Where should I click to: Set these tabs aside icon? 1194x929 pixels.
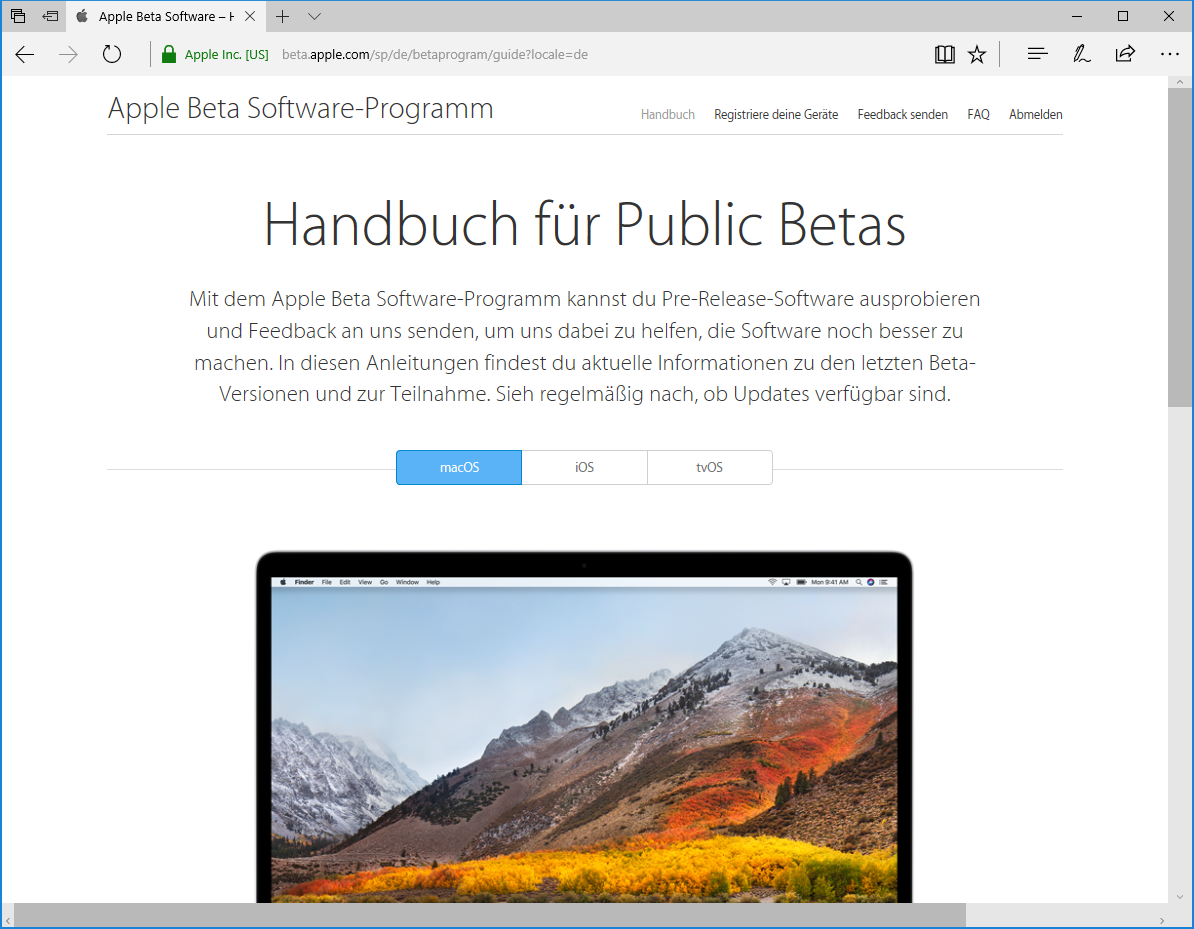(x=50, y=17)
